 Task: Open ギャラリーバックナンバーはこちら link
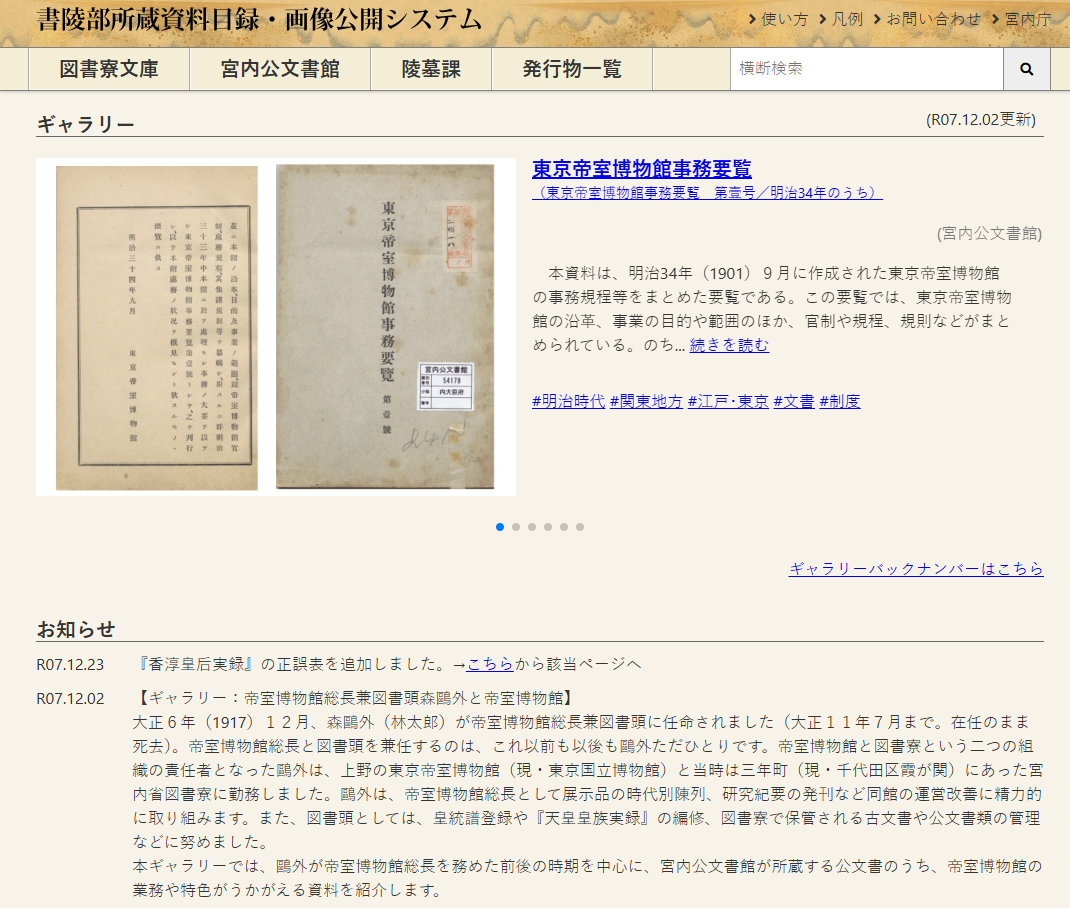click(916, 569)
